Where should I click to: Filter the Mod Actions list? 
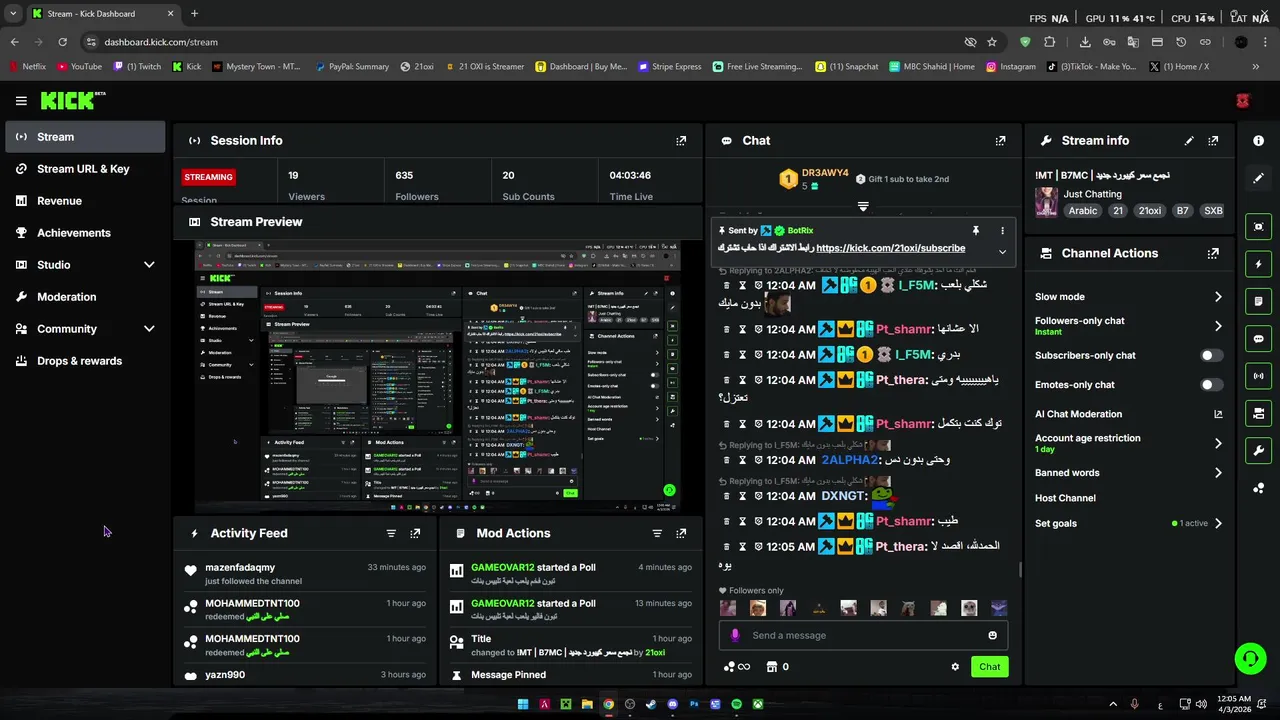[657, 534]
